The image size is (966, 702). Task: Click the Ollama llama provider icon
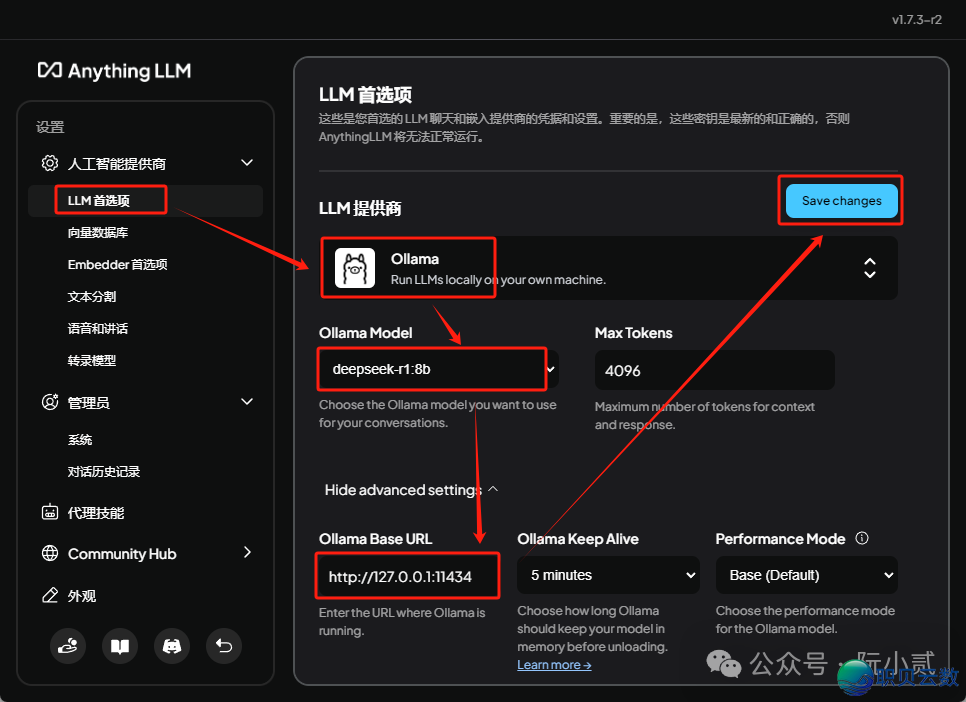point(355,267)
